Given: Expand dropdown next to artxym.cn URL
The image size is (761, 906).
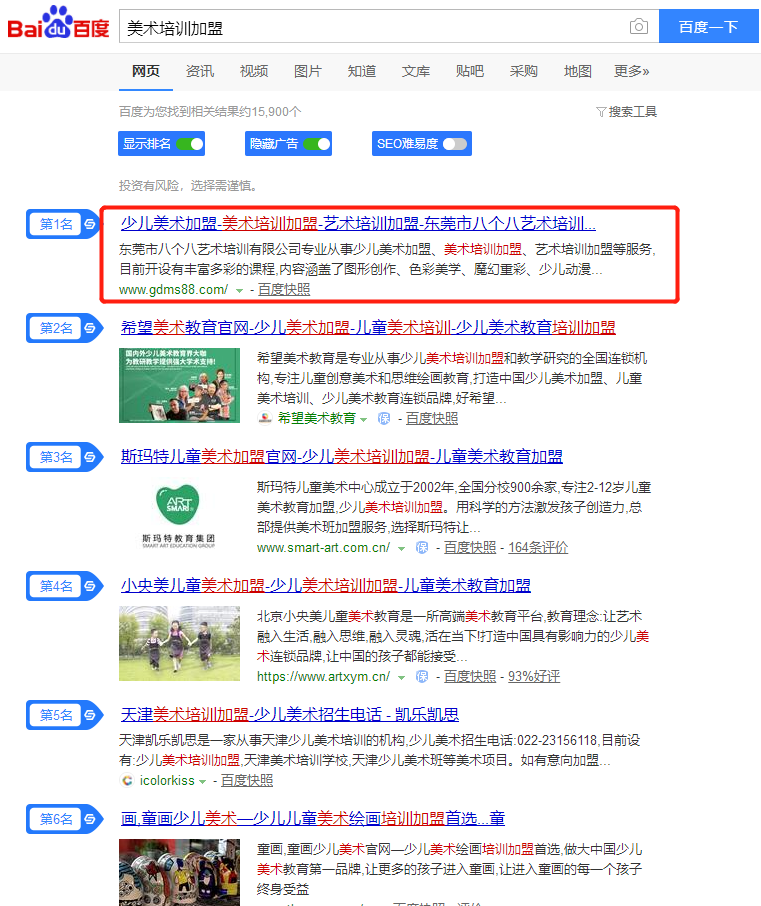Looking at the screenshot, I should click(401, 677).
